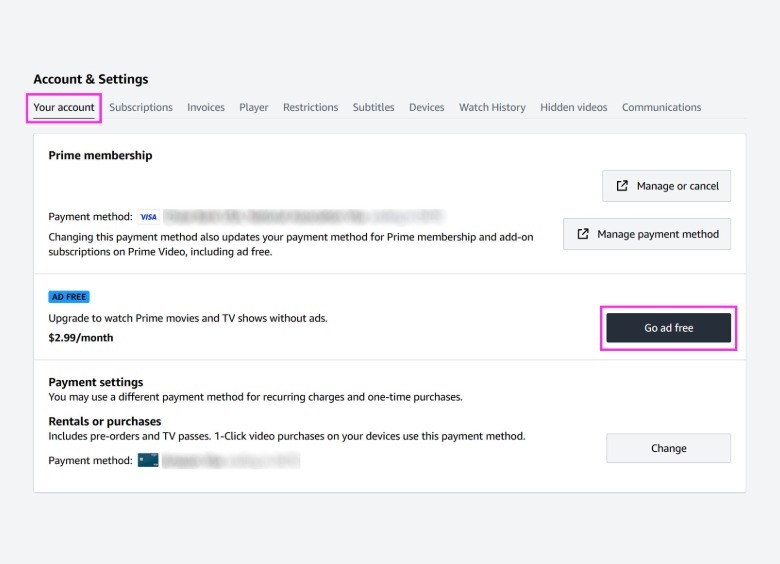Switch to the Subtitles tab
Viewport: 780px width, 564px height.
(x=373, y=107)
